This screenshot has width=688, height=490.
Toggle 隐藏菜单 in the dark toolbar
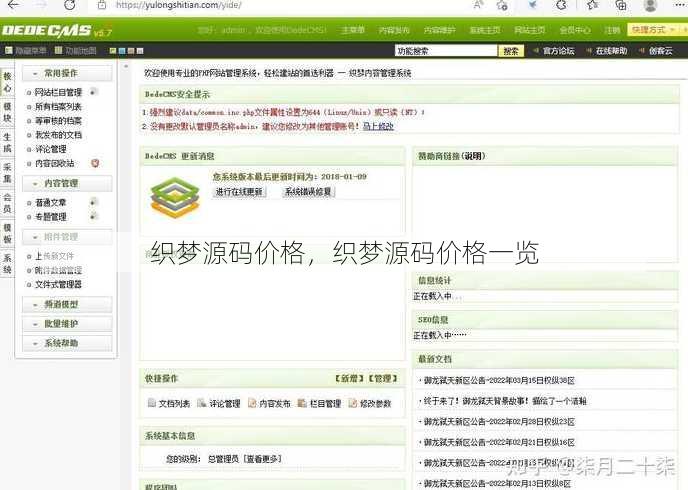click(x=25, y=51)
